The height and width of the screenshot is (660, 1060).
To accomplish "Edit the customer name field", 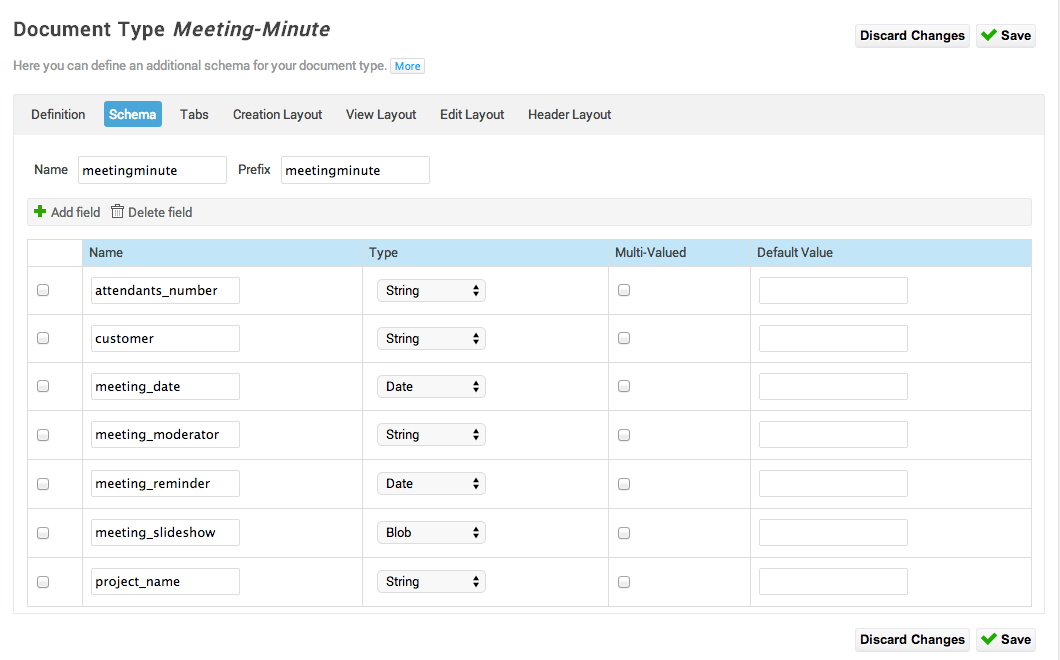I will coord(165,338).
